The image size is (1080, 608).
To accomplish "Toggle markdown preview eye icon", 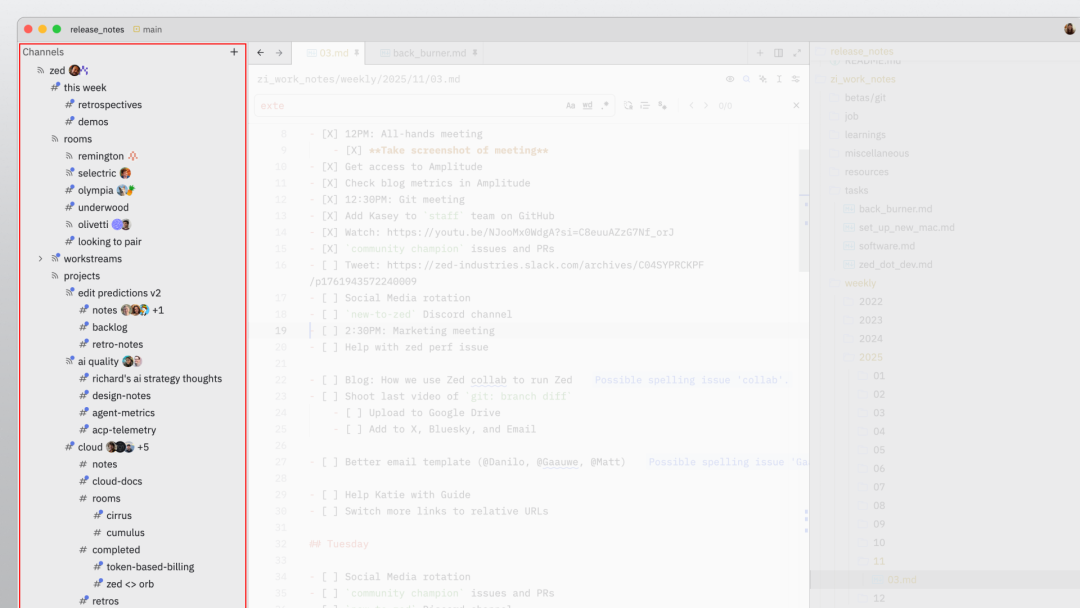I will [729, 79].
